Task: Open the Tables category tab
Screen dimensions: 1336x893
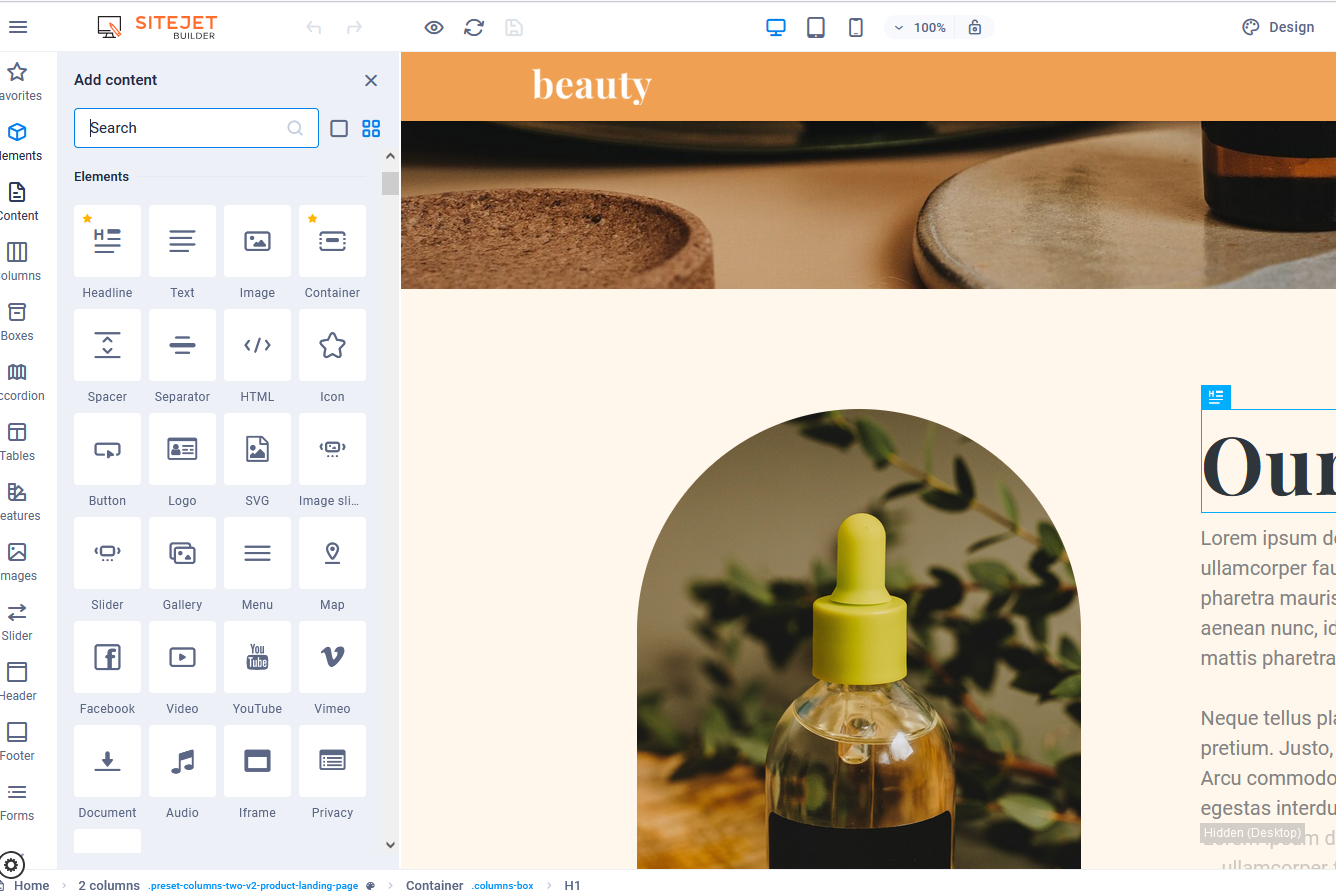Action: (17, 442)
